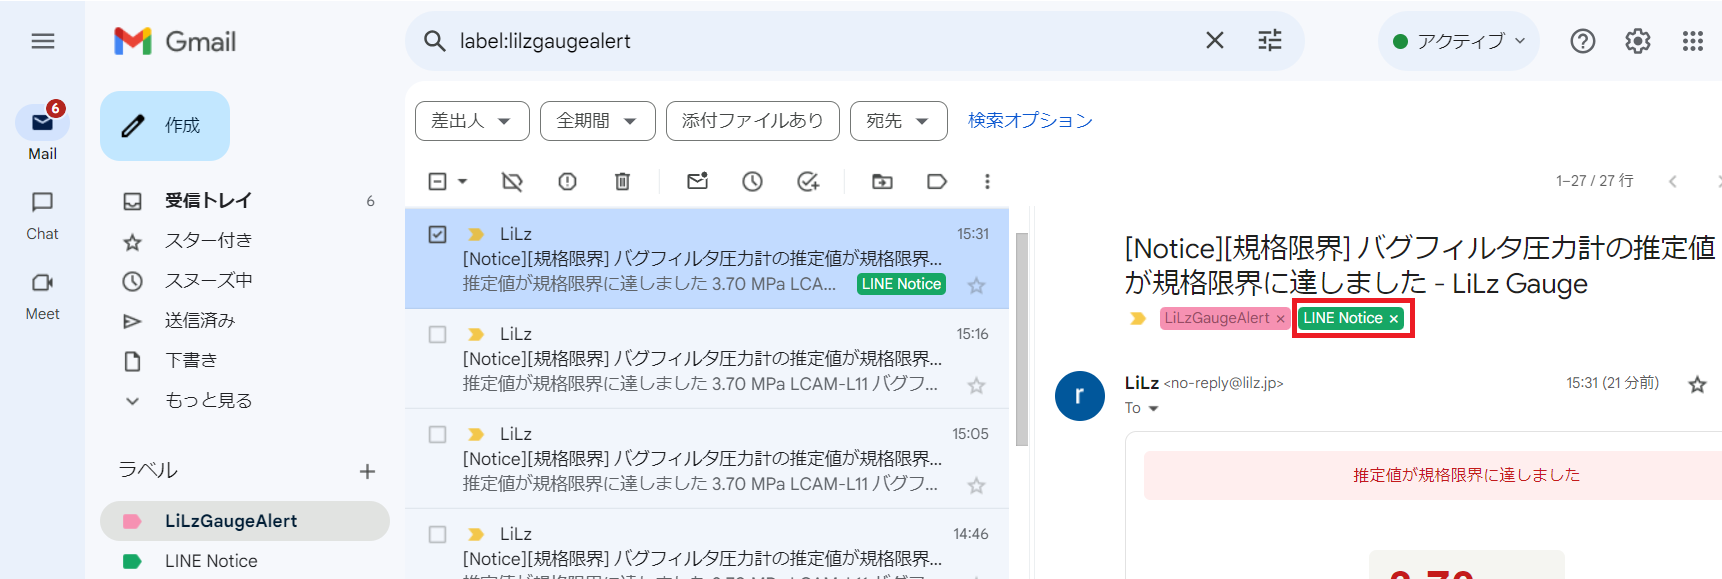The width and height of the screenshot is (1722, 579).
Task: Open Meet in the side rail
Action: [x=42, y=296]
